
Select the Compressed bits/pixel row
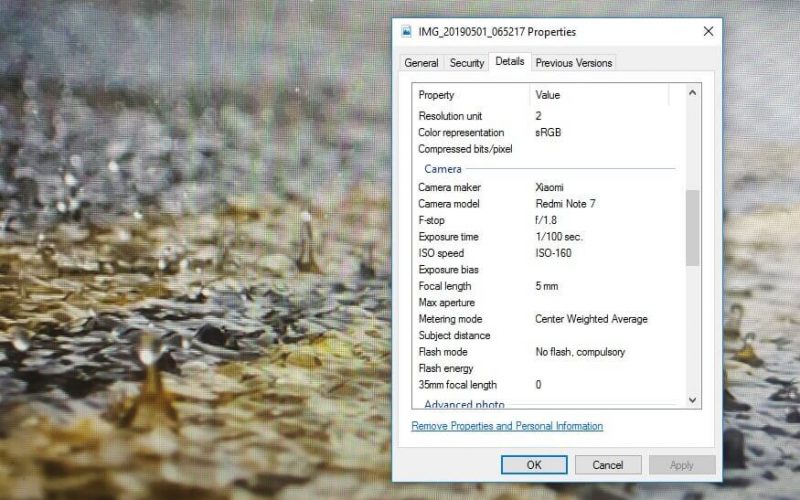pyautogui.click(x=548, y=149)
